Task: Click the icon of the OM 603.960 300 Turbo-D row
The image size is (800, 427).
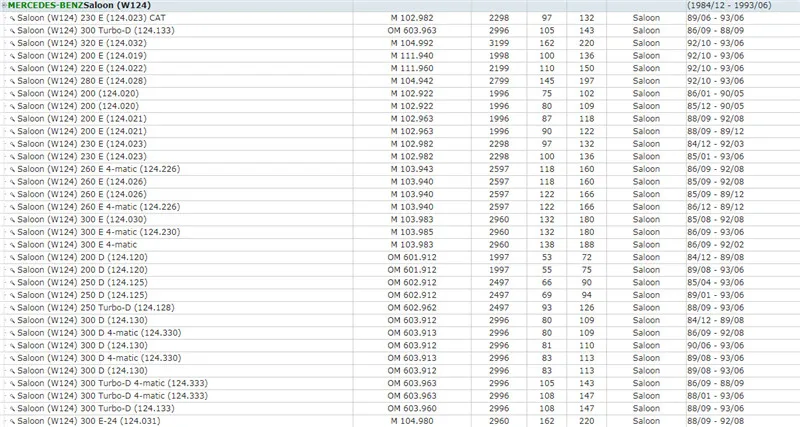Action: [12, 409]
